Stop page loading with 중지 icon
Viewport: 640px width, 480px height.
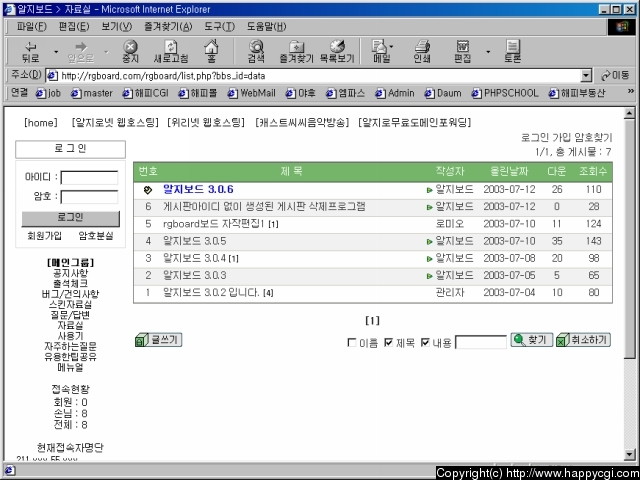[x=130, y=52]
